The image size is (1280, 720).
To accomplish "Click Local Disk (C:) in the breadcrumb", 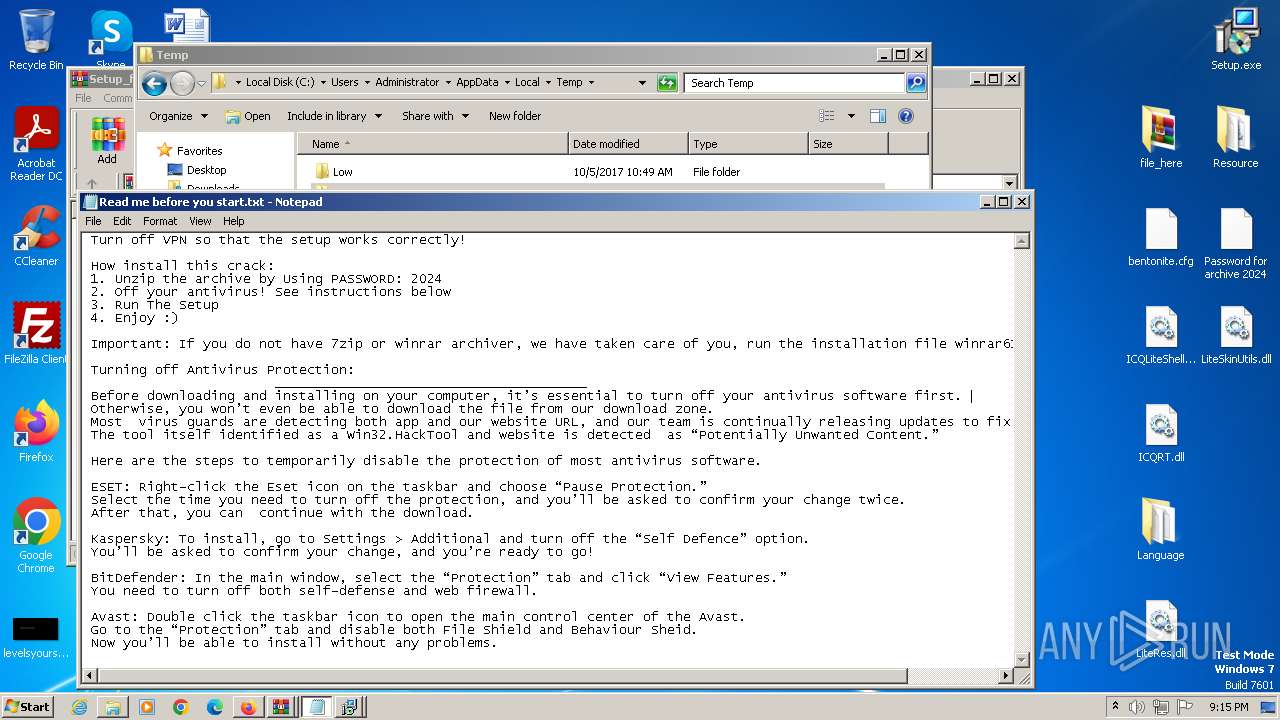I will click(279, 83).
